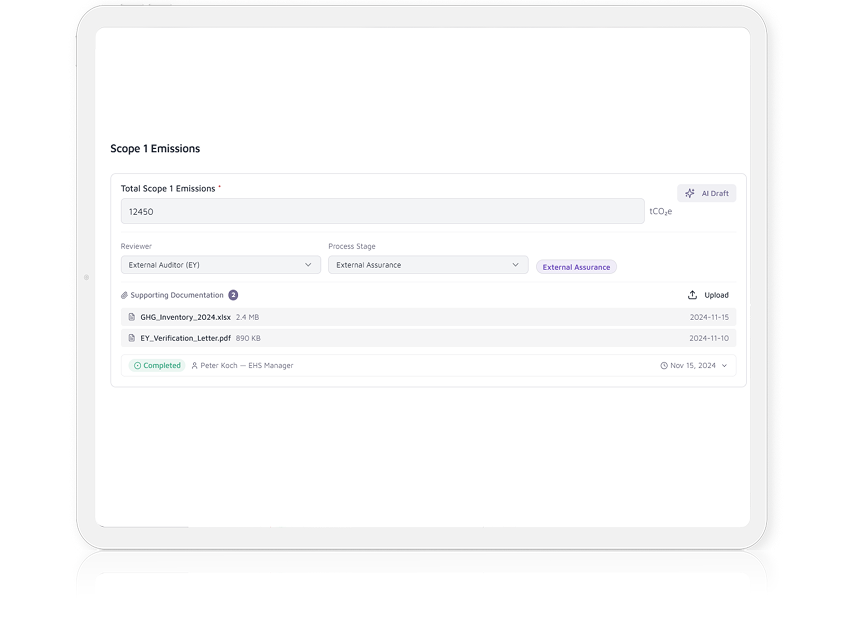Click the AI Draft button label
849x619 pixels.
(715, 193)
